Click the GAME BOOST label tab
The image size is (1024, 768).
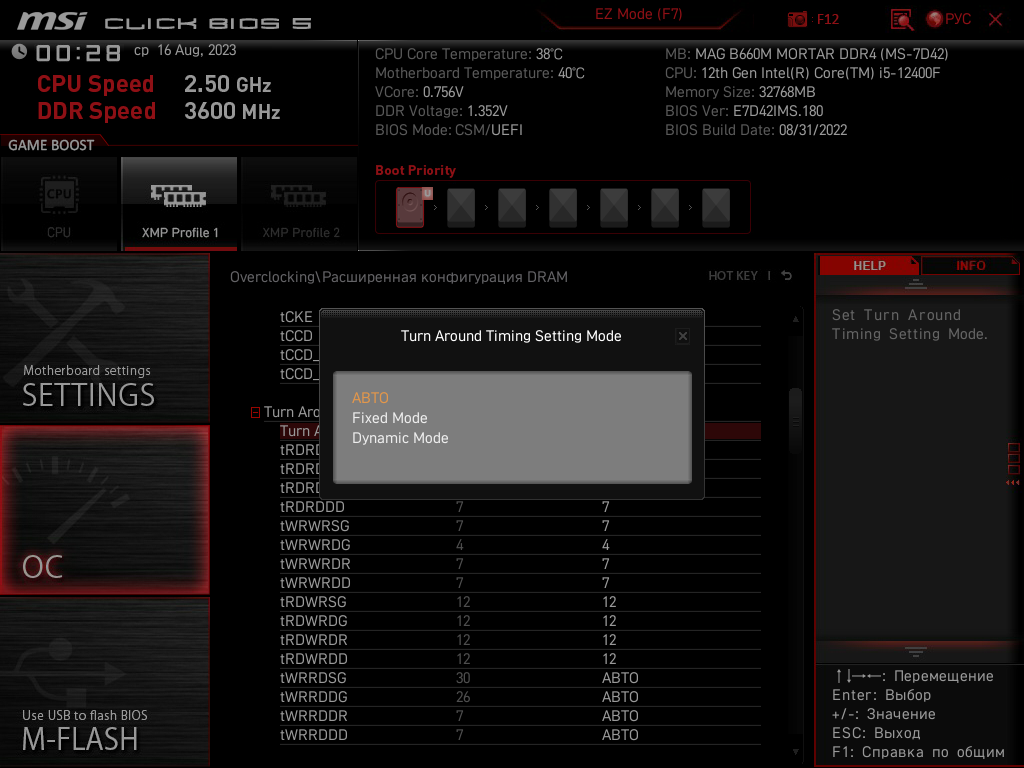click(x=51, y=145)
